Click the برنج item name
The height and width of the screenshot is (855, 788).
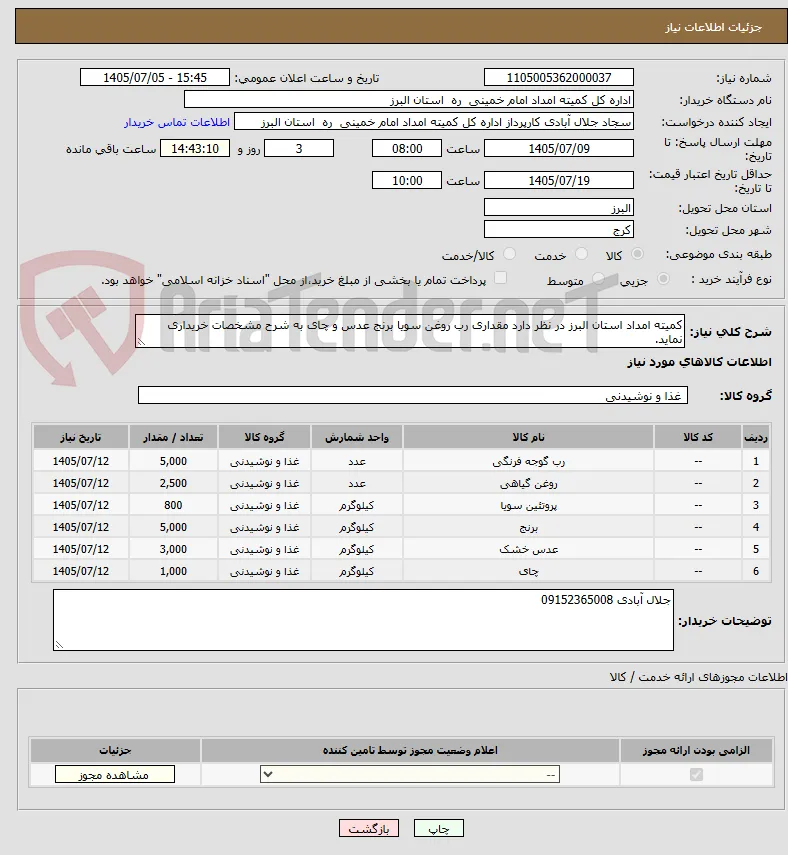point(528,528)
